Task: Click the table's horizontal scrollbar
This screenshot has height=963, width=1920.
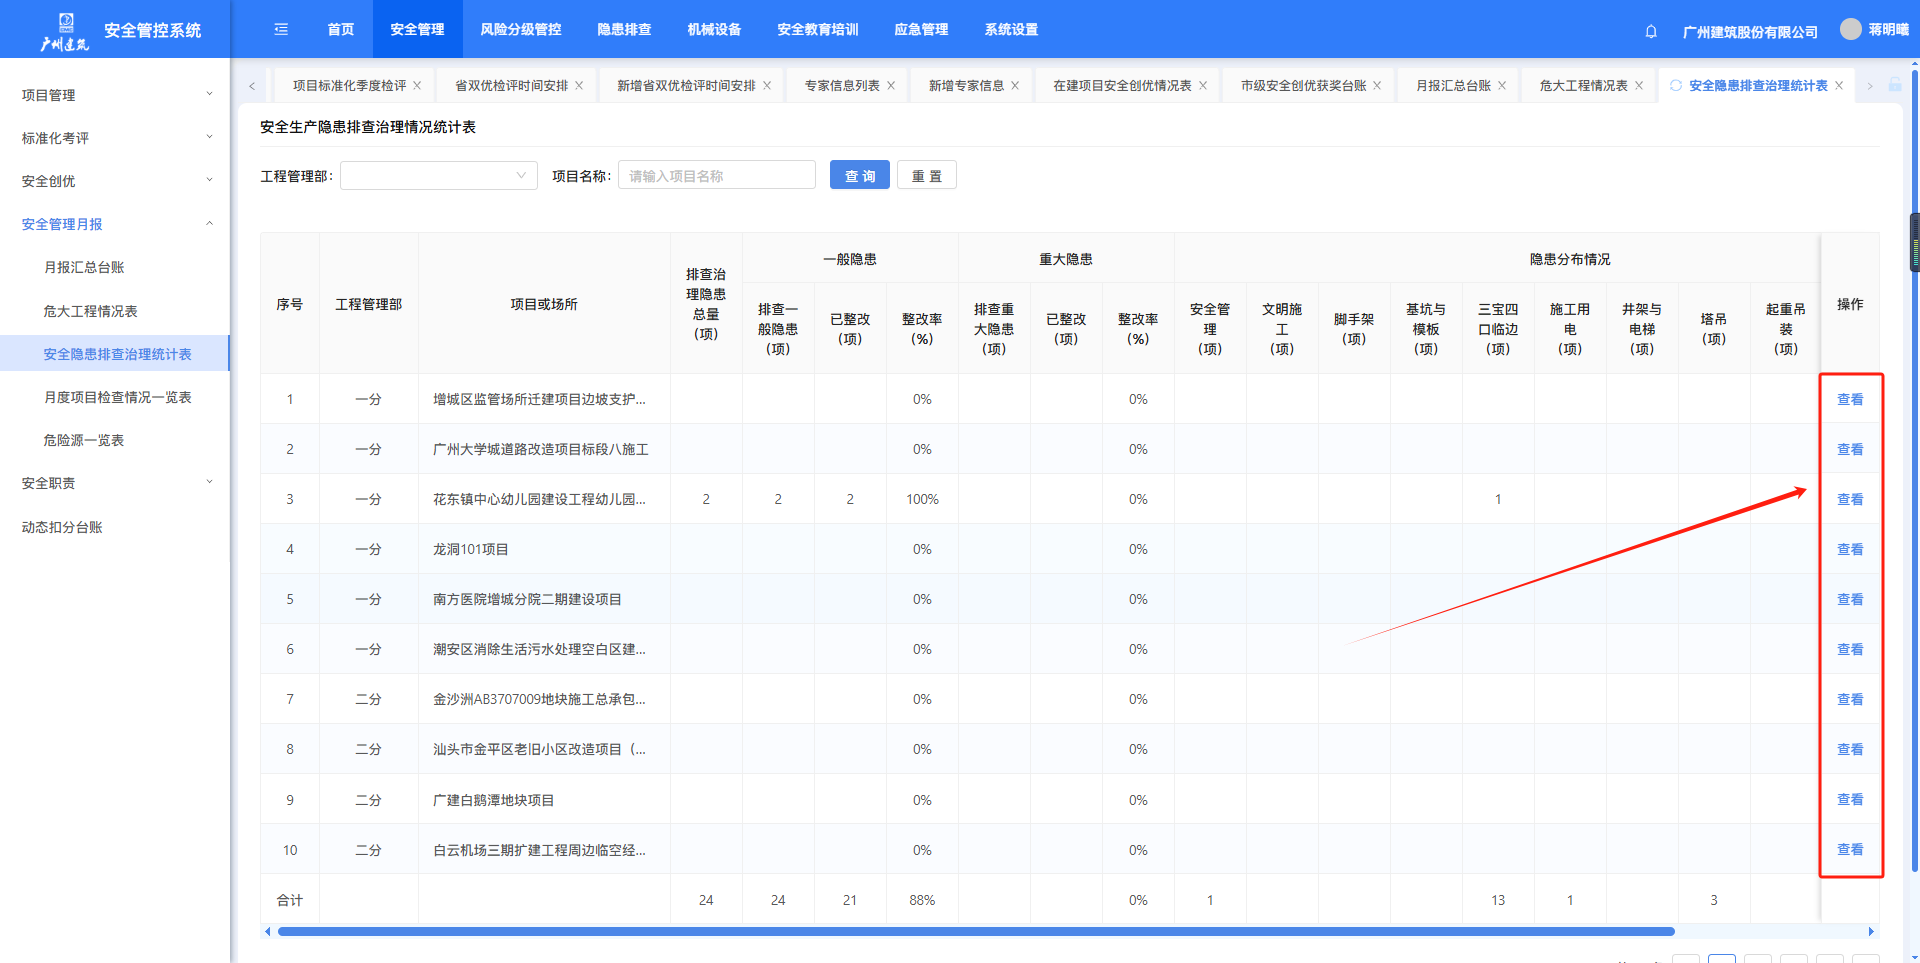Action: [x=975, y=931]
